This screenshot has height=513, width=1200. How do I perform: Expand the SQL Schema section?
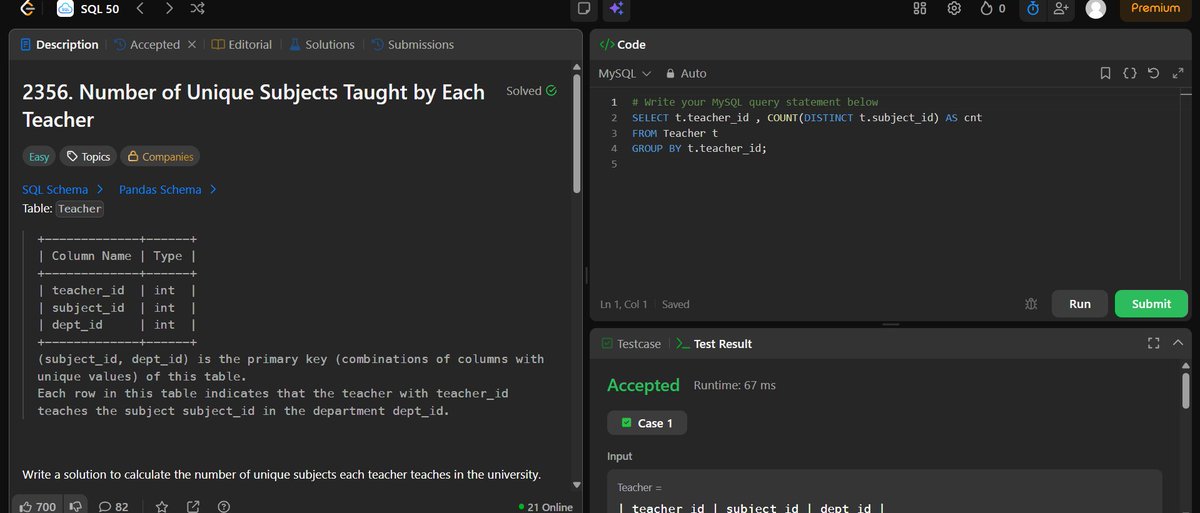click(x=62, y=189)
